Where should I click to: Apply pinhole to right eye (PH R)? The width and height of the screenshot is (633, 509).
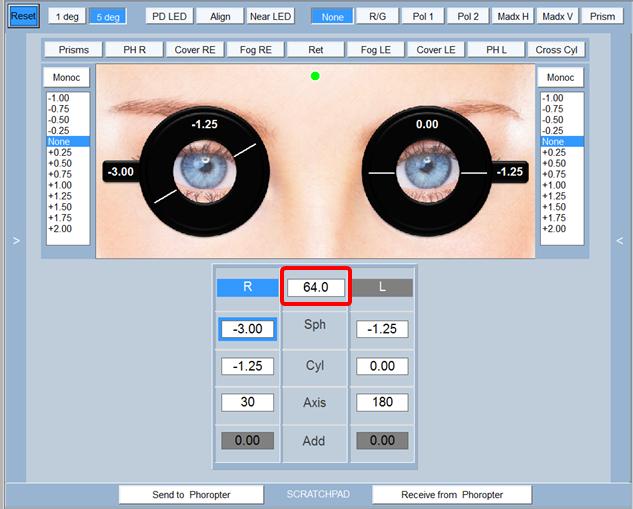coord(134,50)
